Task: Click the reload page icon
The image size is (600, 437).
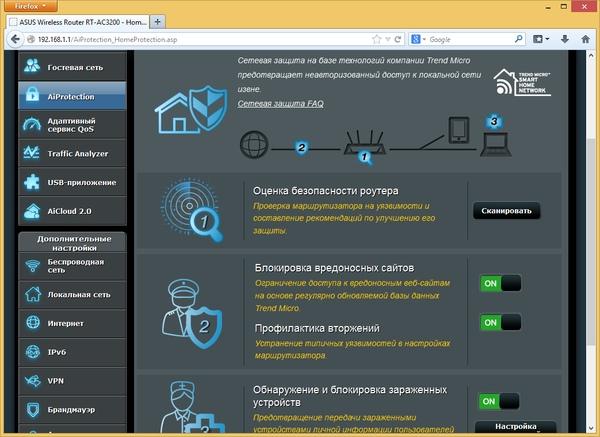Action: (x=398, y=39)
